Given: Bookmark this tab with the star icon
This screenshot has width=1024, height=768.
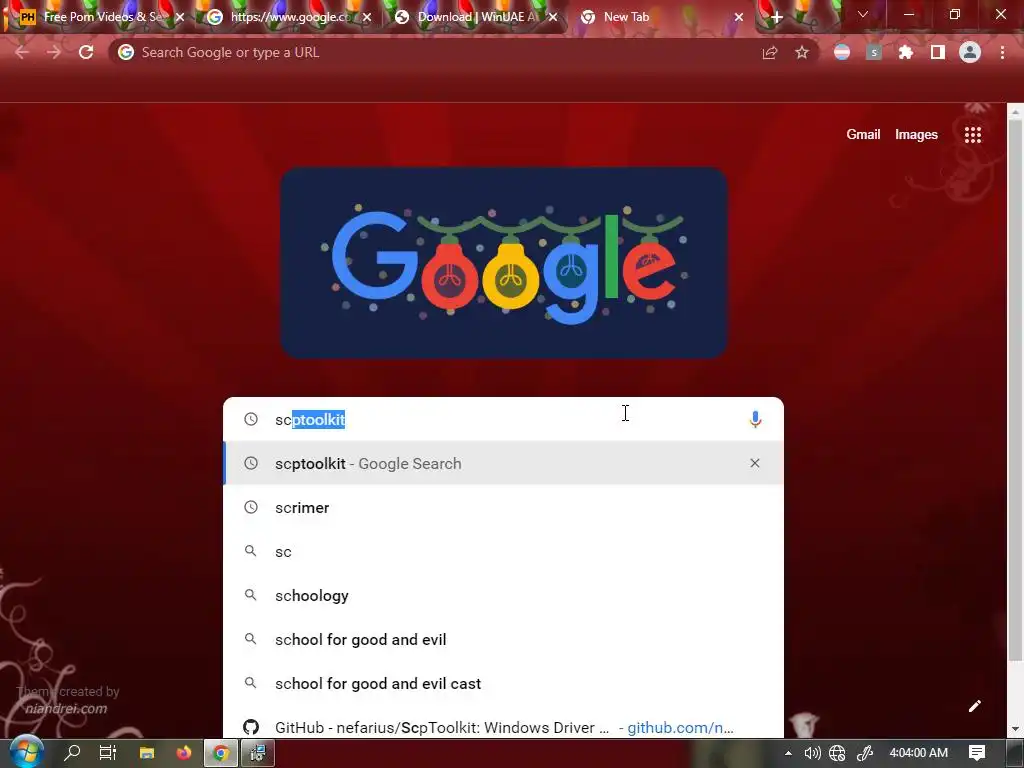Looking at the screenshot, I should tap(802, 52).
